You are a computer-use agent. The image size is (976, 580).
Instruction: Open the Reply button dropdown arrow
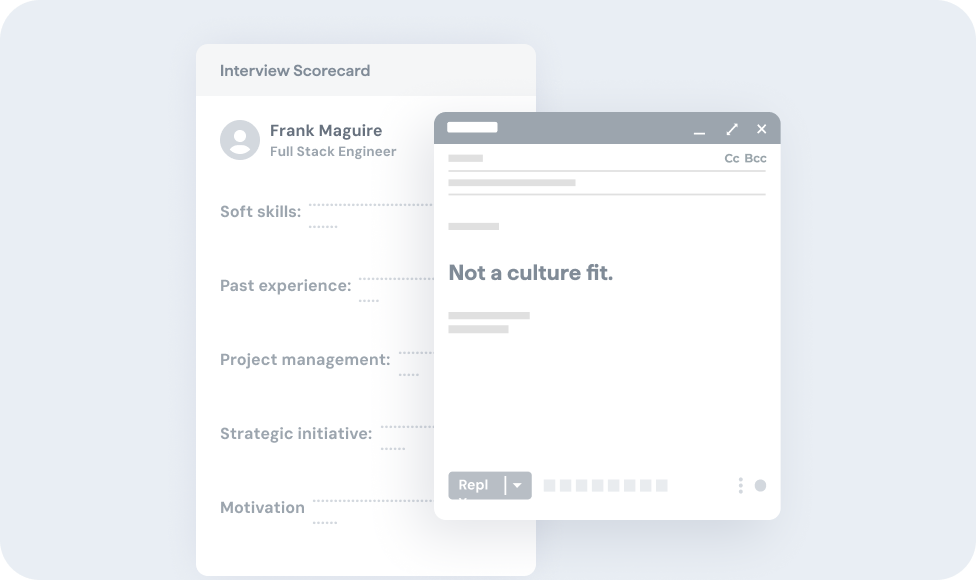pyautogui.click(x=517, y=485)
